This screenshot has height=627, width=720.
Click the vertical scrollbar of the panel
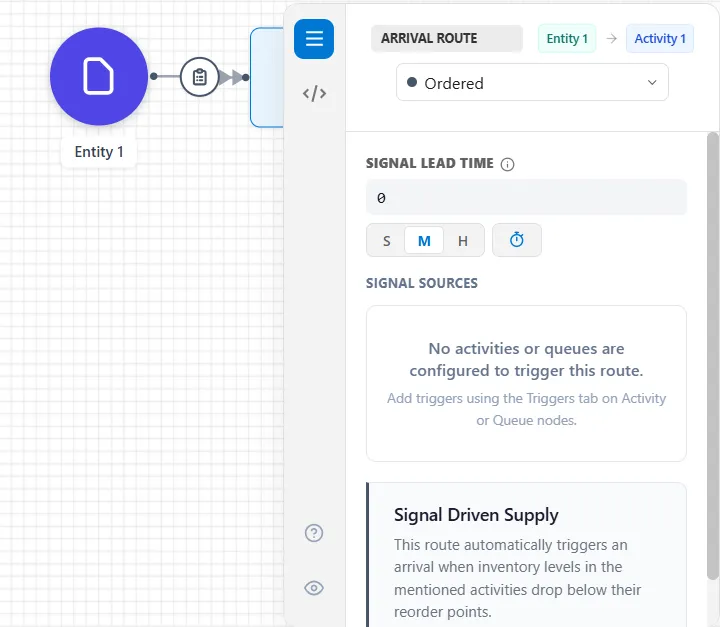713,356
